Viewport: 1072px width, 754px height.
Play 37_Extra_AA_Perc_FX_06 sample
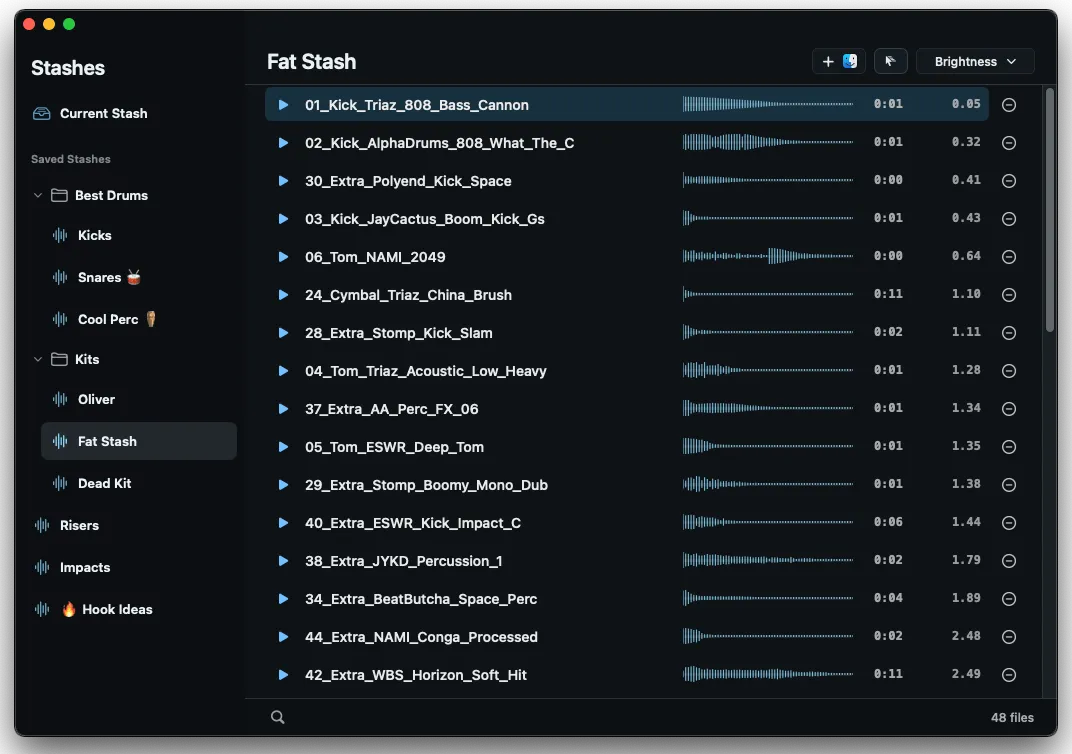[283, 409]
